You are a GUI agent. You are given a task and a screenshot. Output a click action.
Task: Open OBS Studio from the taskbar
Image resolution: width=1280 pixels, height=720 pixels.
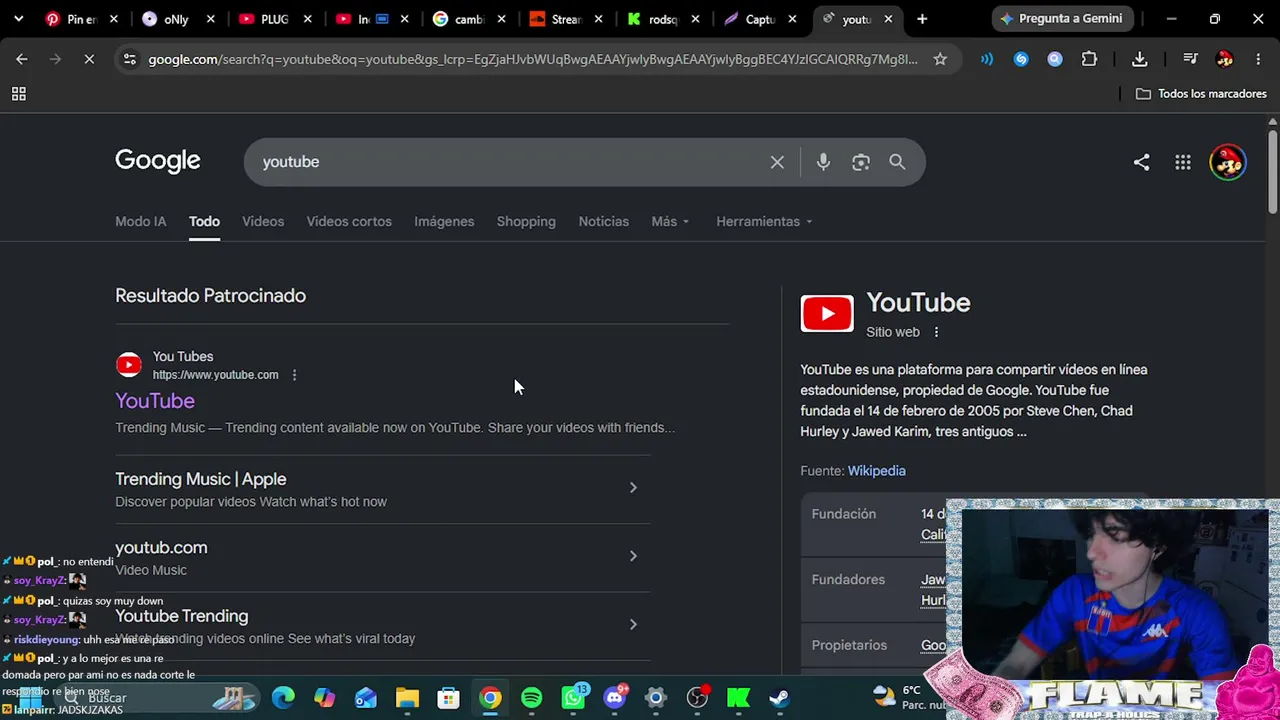click(697, 697)
